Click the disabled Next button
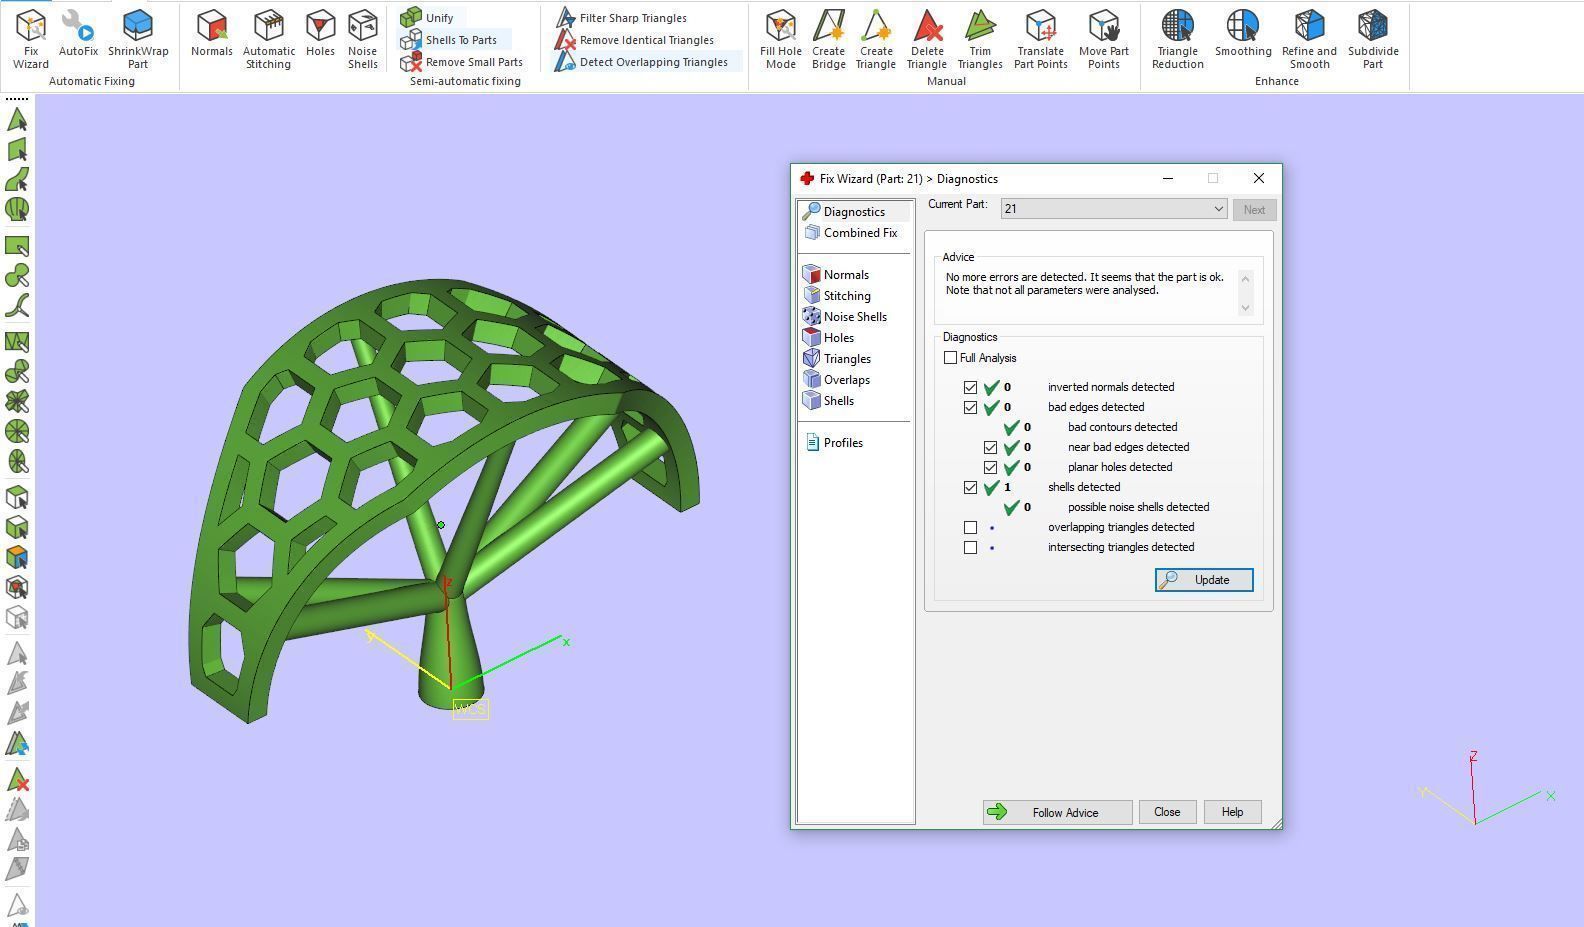 1254,210
